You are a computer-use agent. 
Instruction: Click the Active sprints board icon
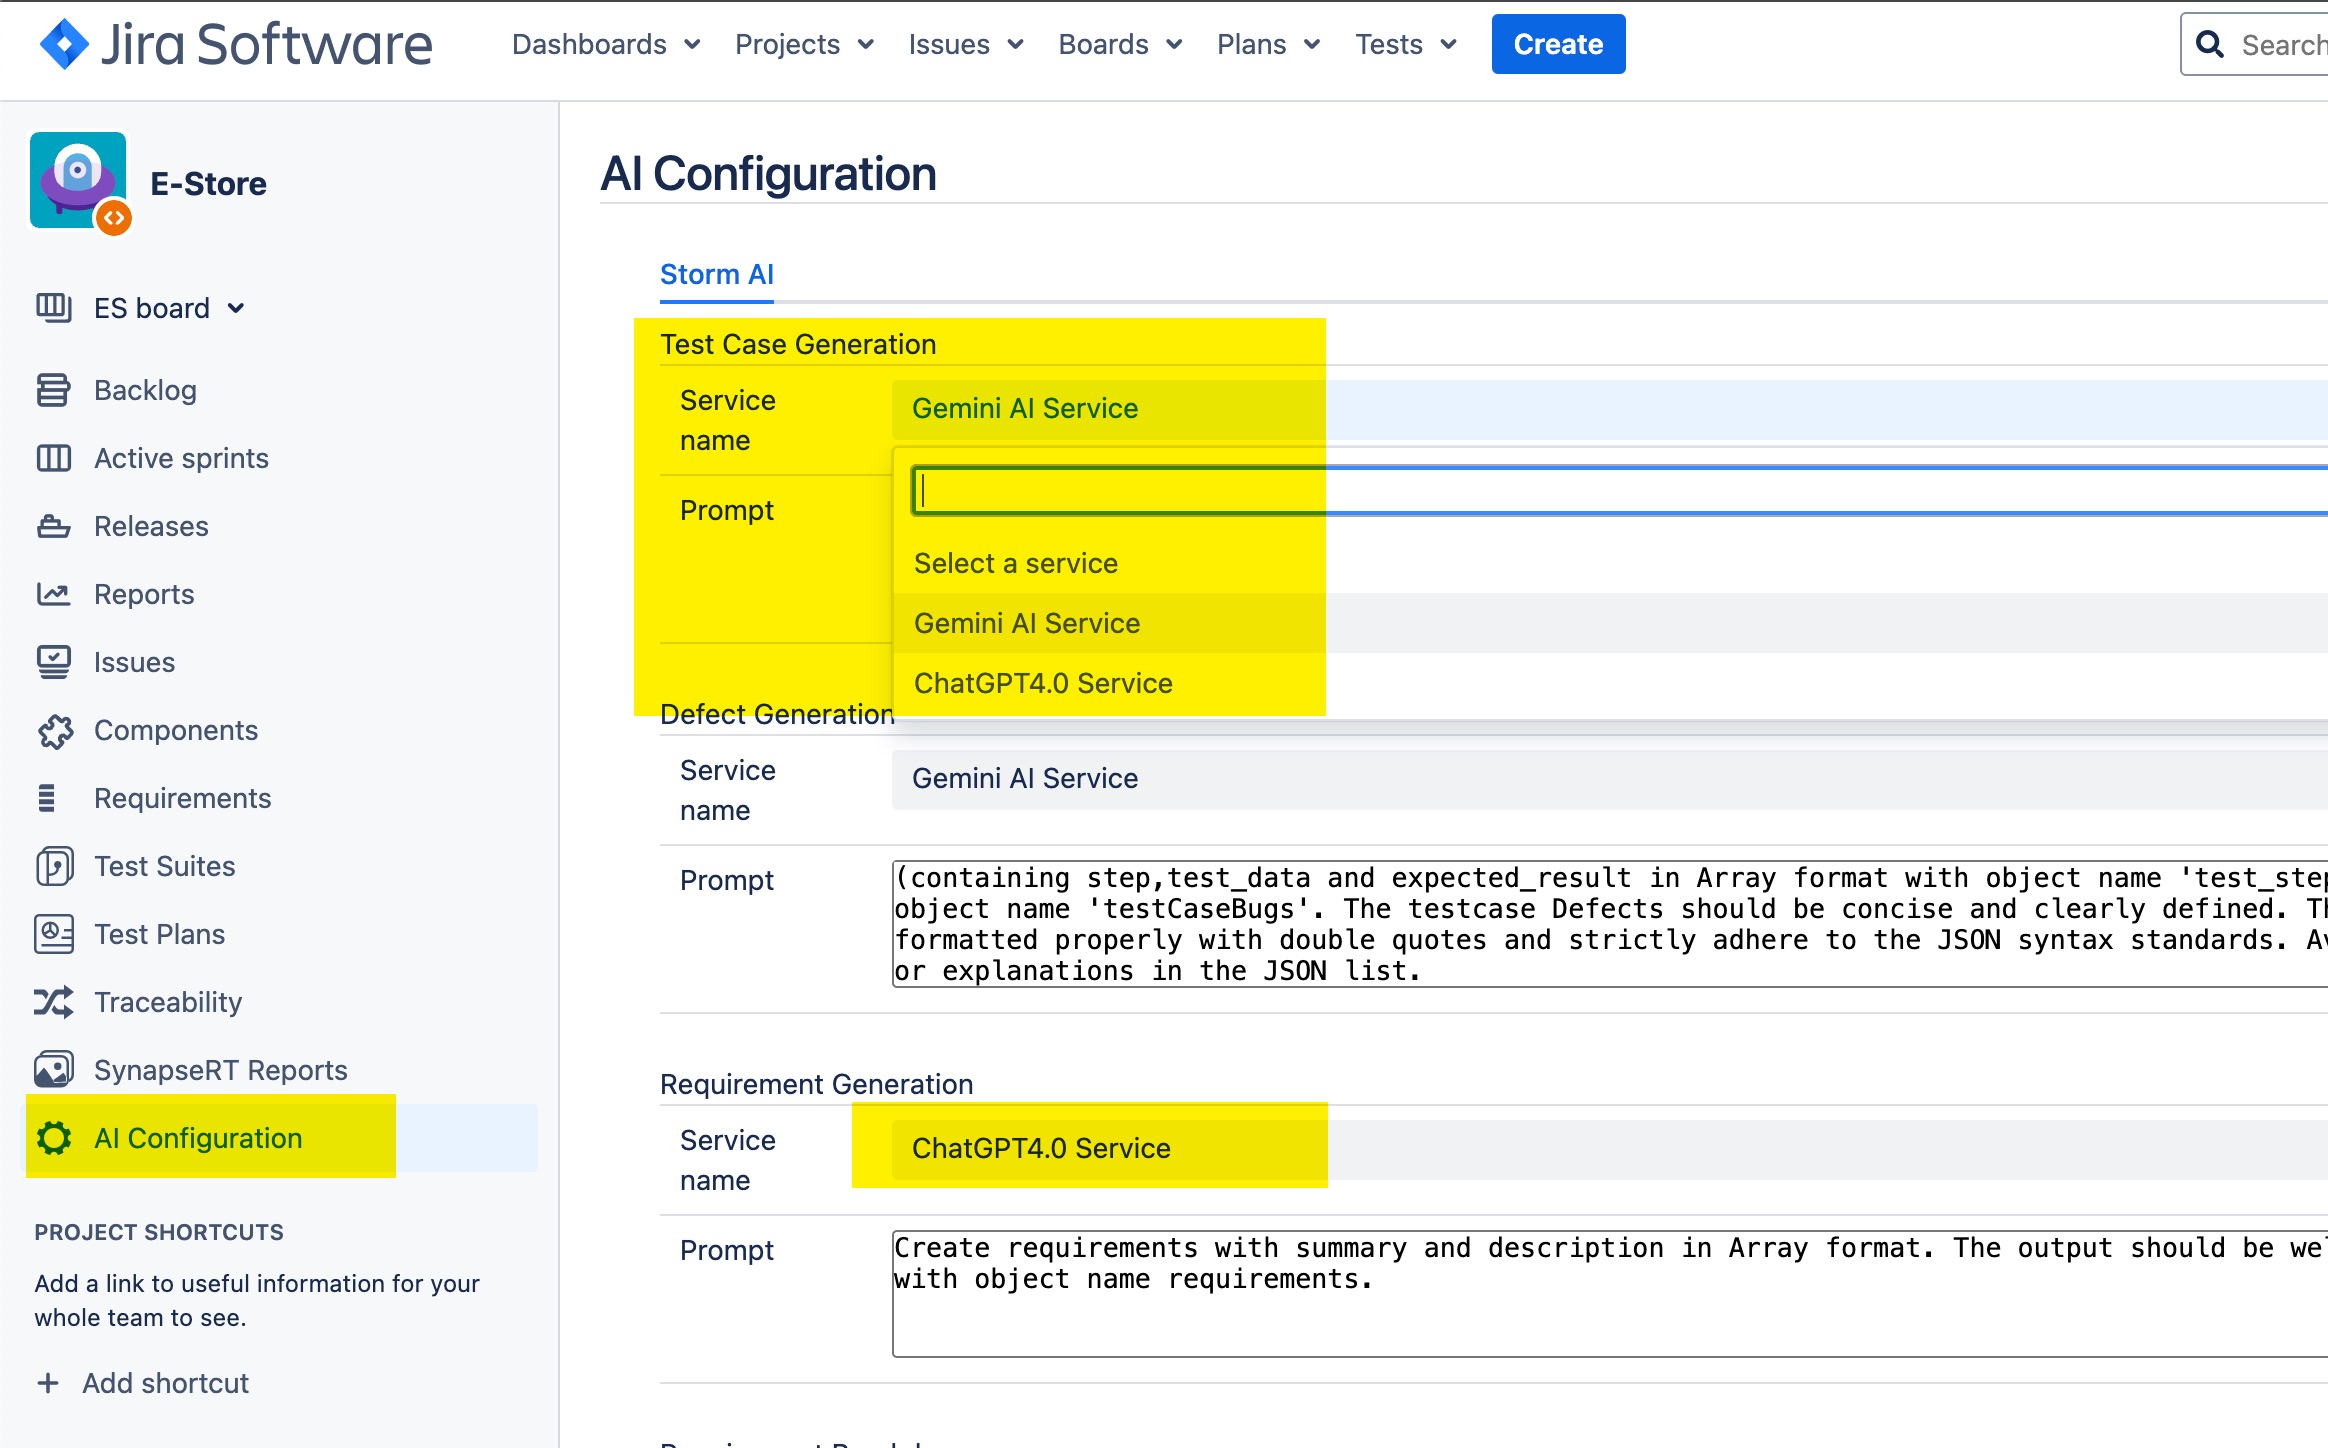point(53,458)
